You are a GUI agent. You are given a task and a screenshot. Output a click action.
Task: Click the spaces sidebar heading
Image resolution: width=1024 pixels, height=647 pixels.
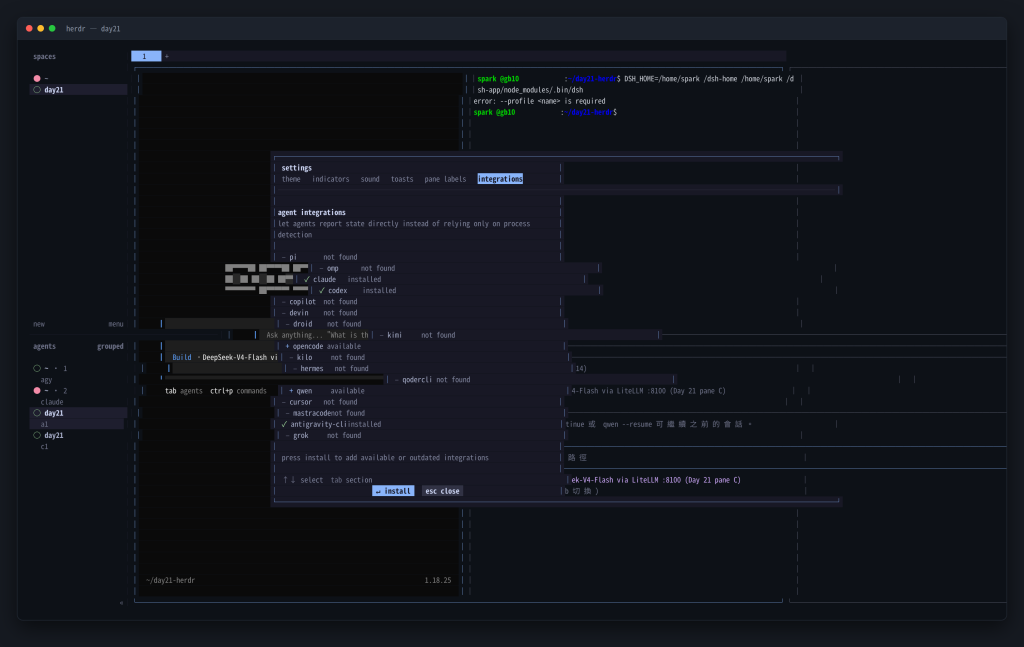click(44, 57)
